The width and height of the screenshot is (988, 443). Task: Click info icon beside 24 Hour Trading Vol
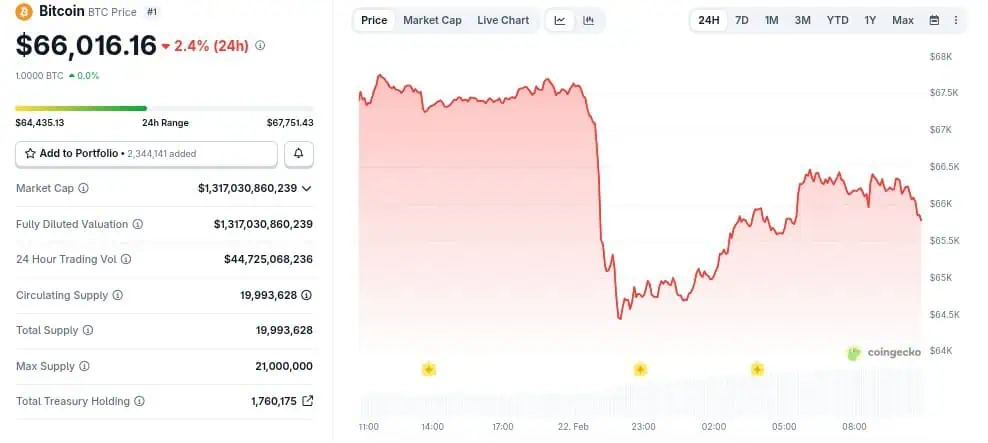126,259
